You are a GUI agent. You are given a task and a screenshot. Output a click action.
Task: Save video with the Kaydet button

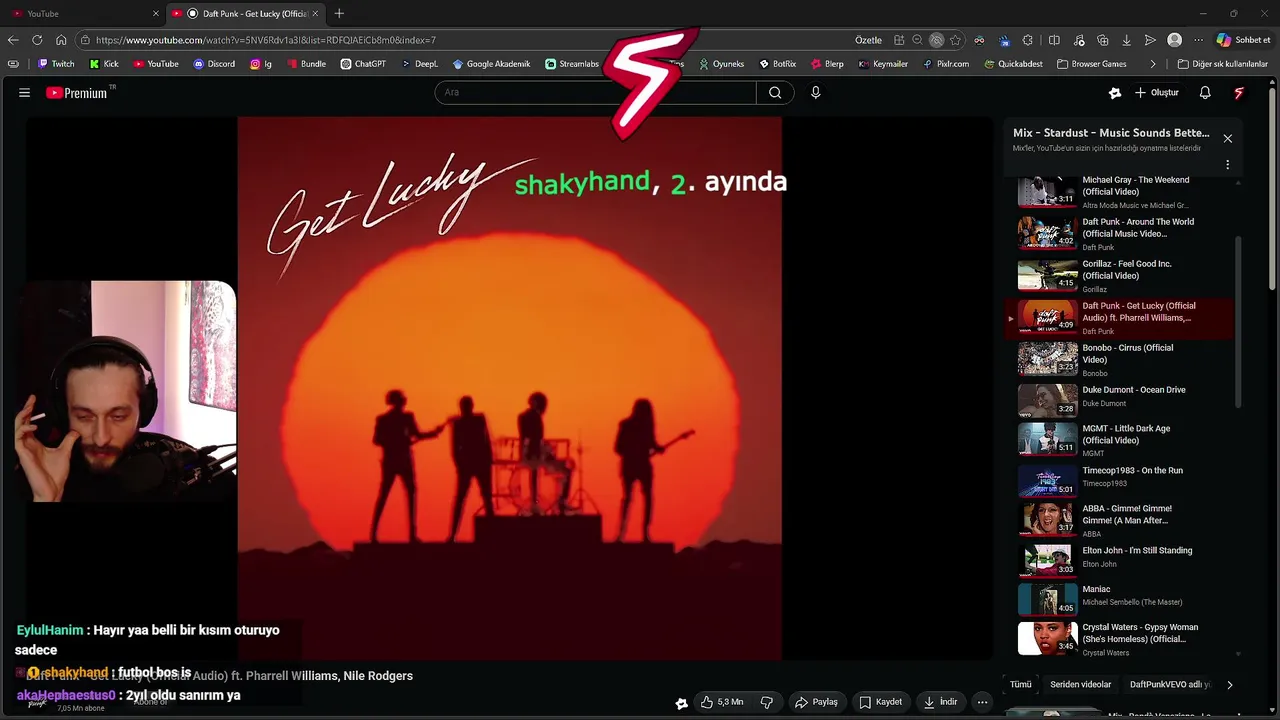point(881,702)
